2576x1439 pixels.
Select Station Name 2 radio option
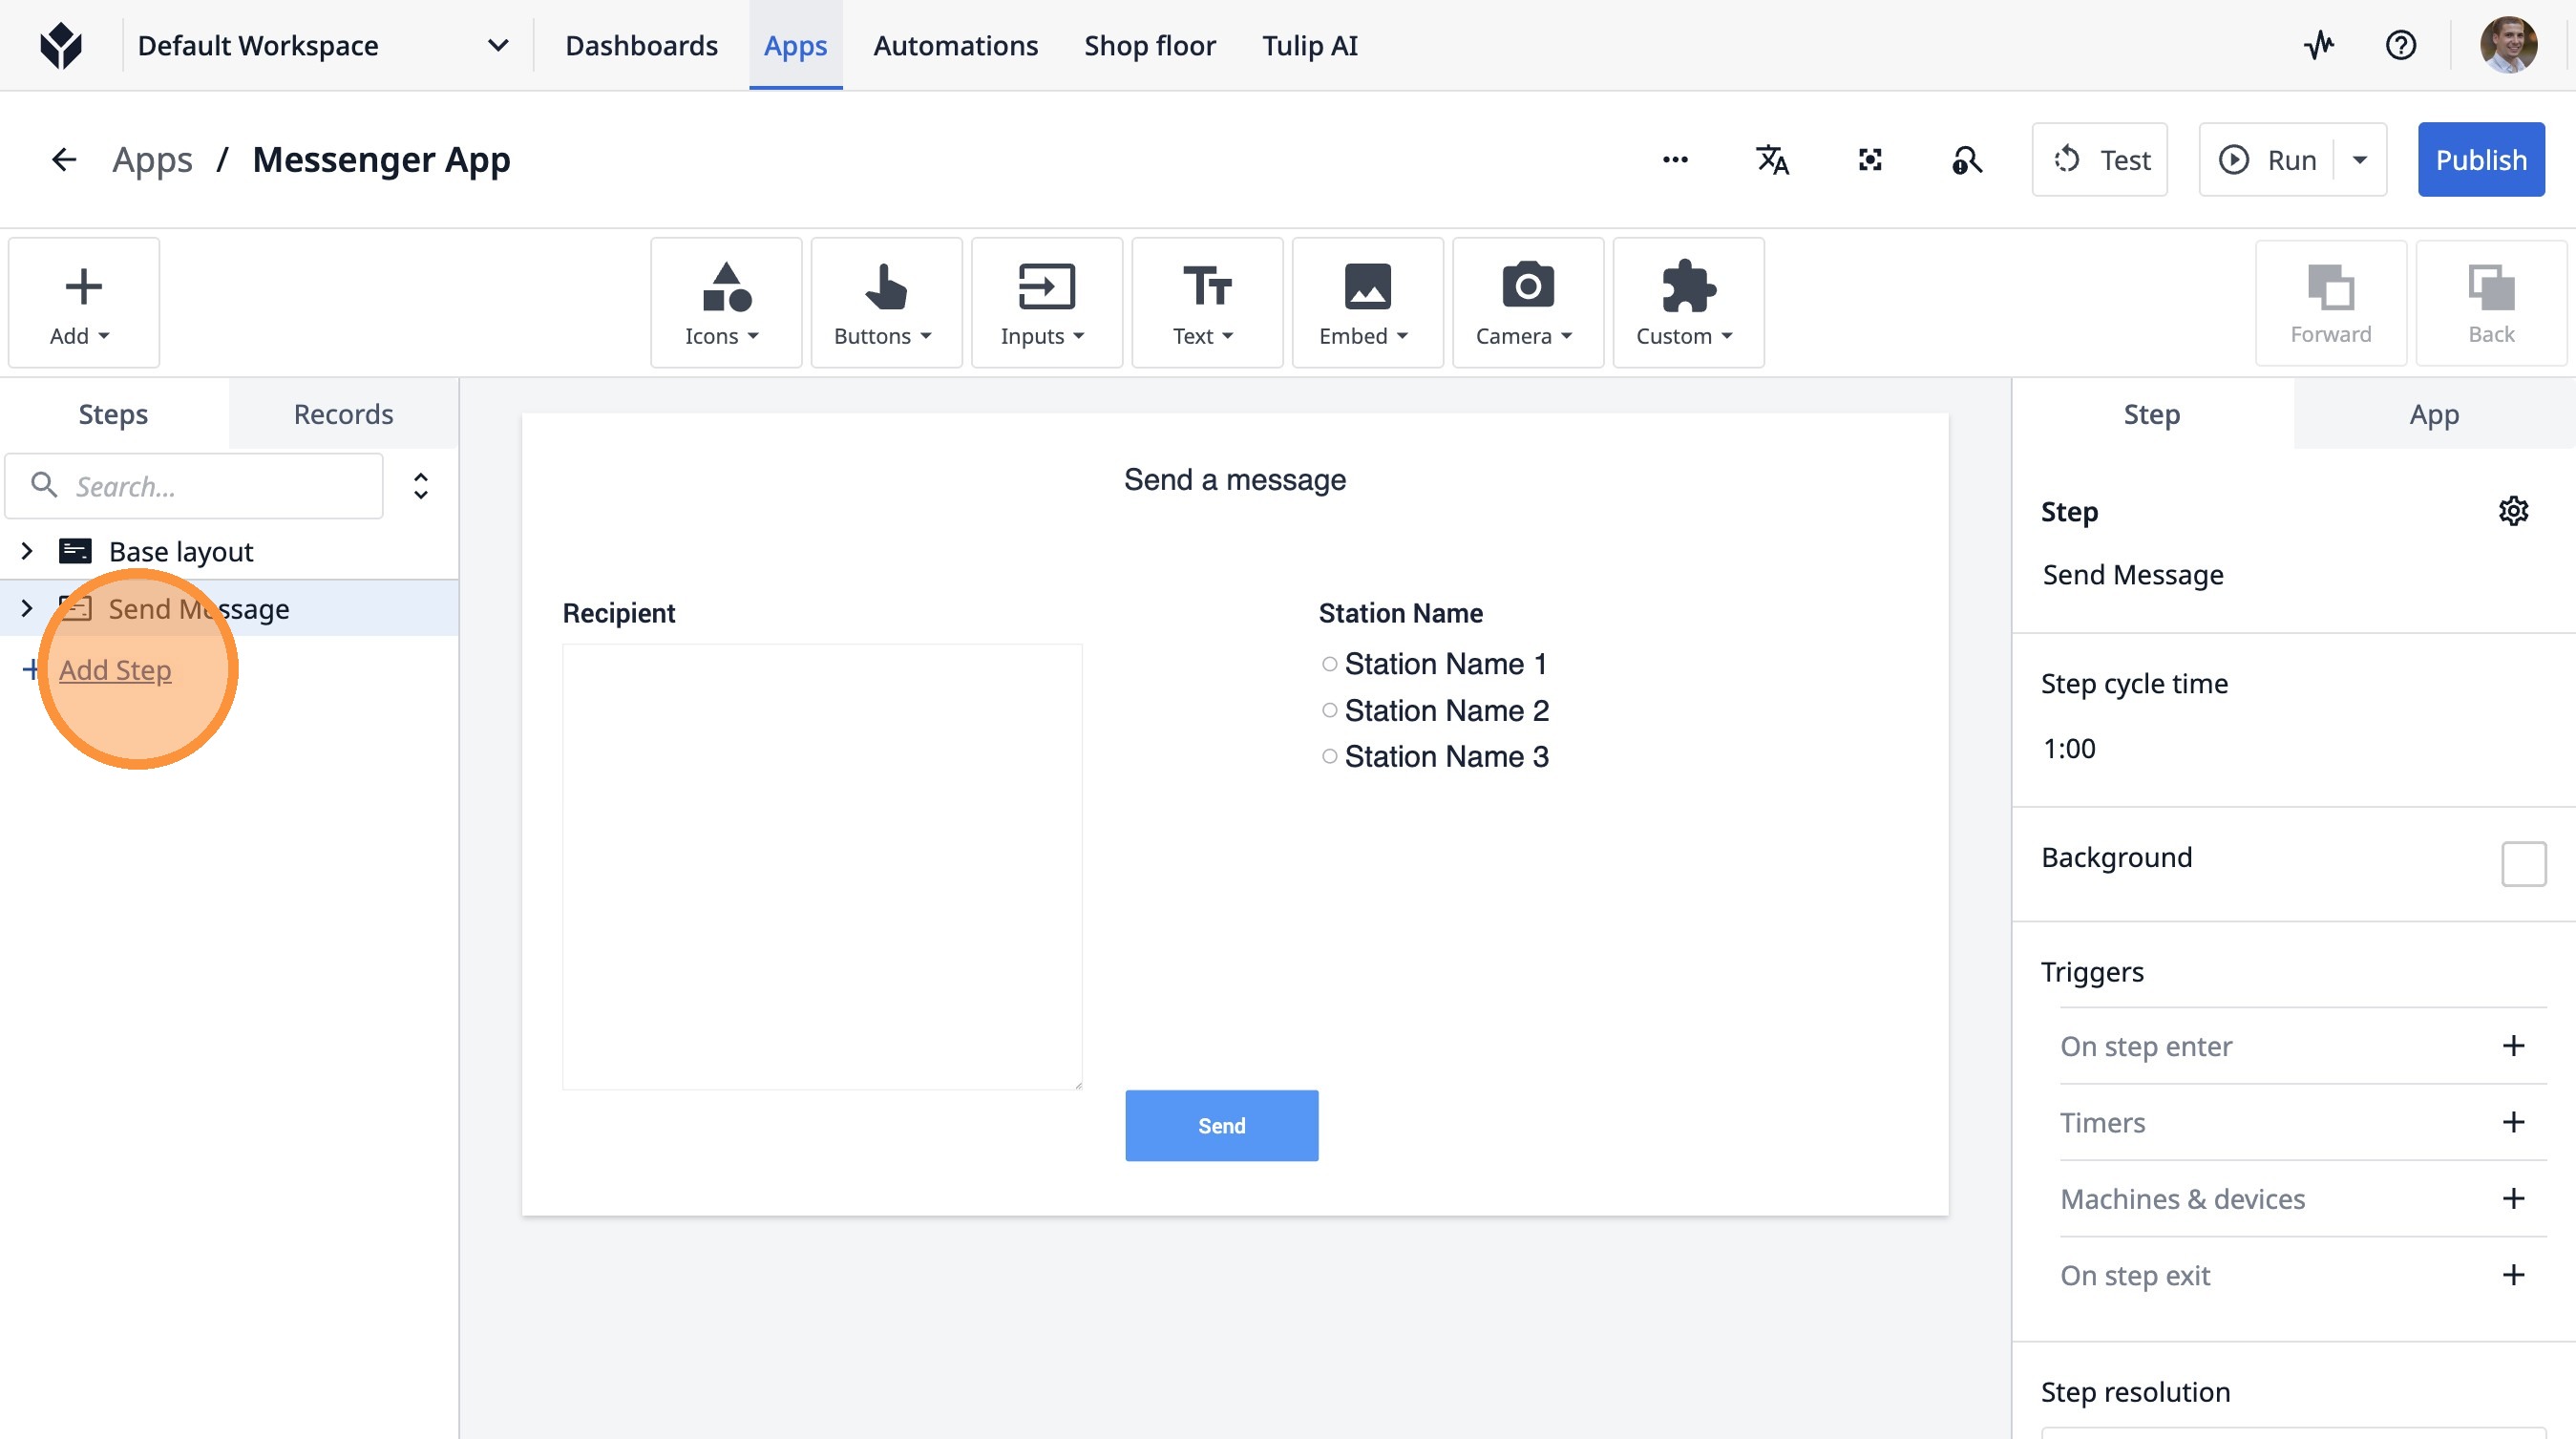tap(1329, 711)
